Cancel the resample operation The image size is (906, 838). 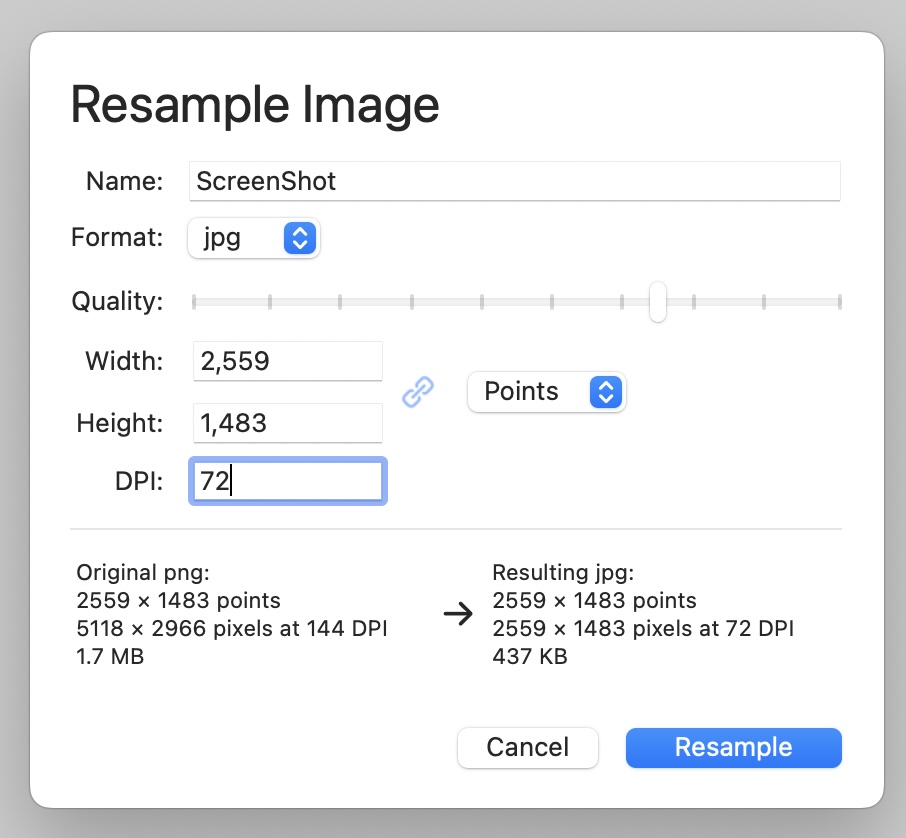coord(527,747)
